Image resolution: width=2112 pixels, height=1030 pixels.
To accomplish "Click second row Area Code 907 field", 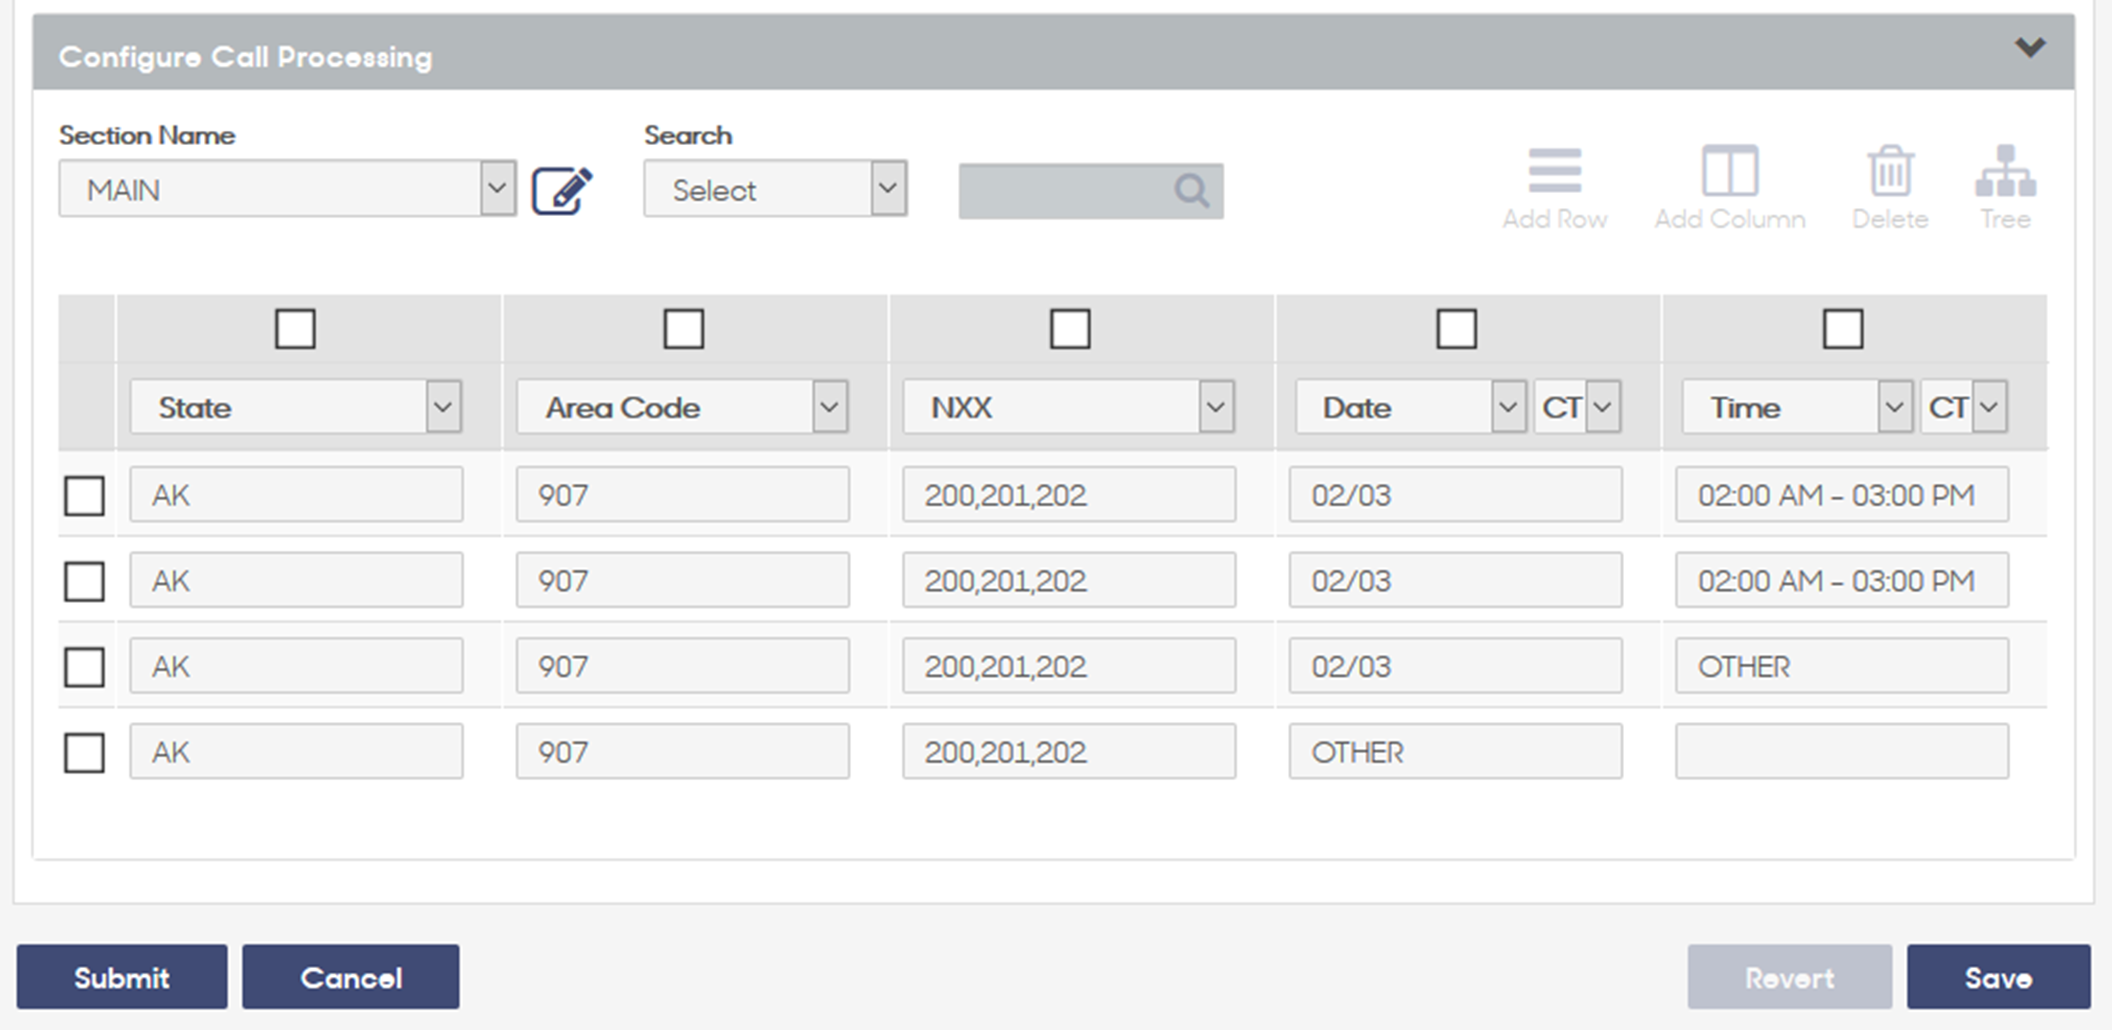I will click(x=683, y=580).
